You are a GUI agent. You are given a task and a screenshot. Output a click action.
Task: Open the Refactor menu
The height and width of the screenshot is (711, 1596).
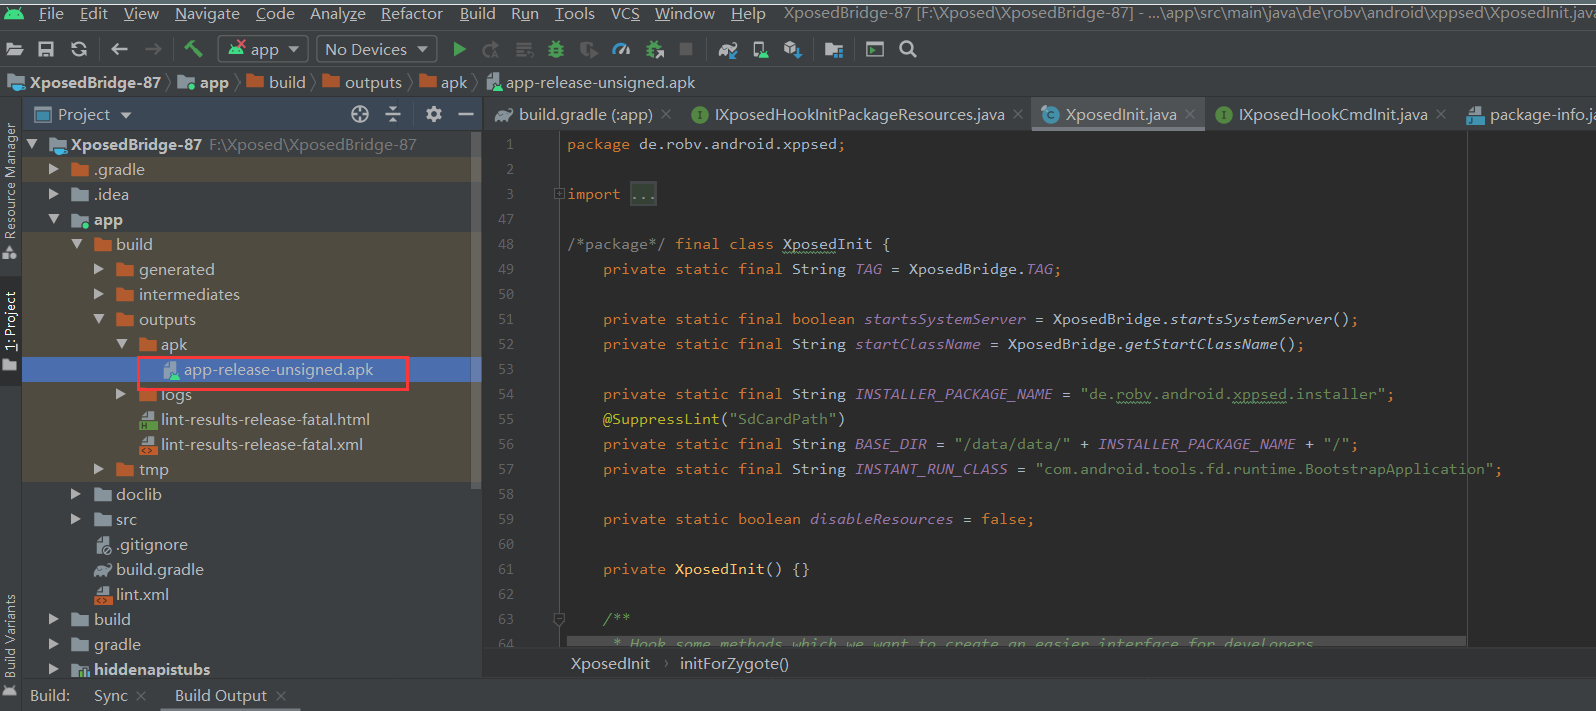coord(411,13)
